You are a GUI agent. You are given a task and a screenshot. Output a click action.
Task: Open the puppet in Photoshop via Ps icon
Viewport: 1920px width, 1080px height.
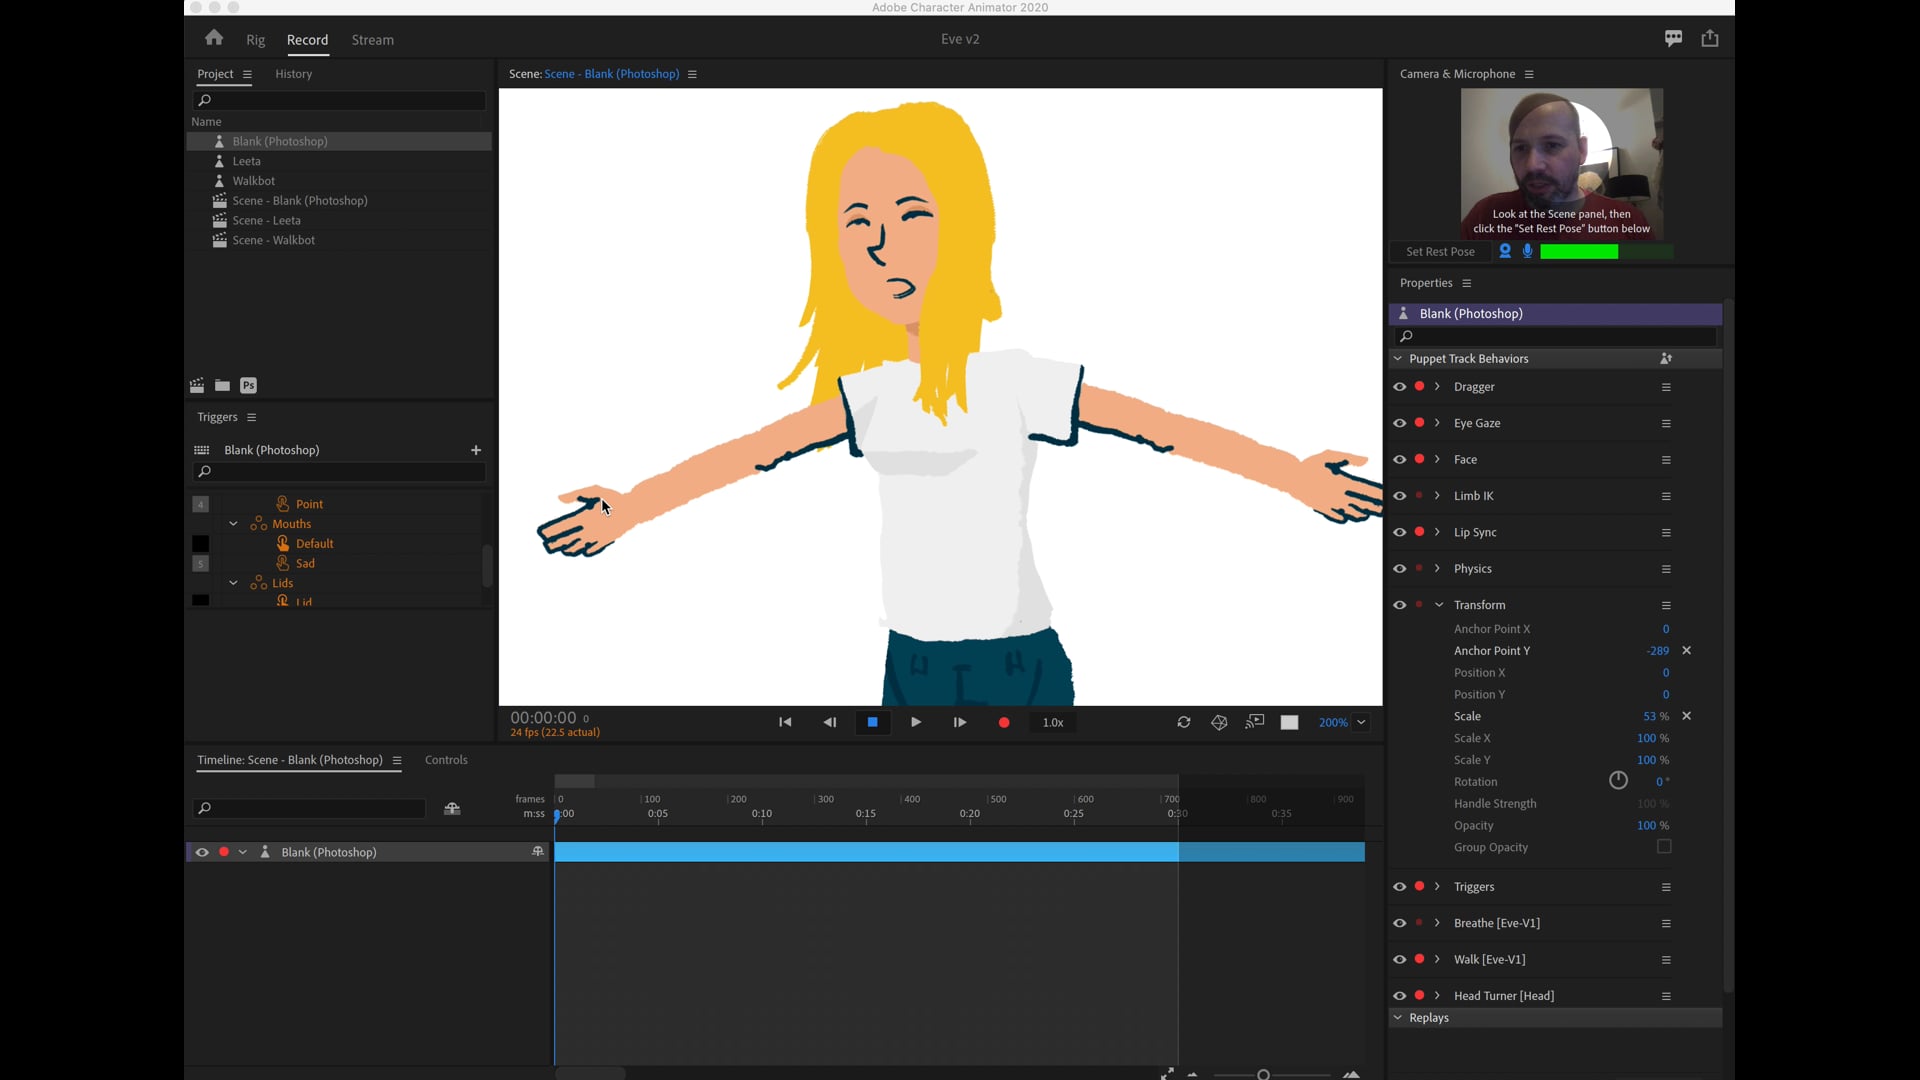click(248, 385)
